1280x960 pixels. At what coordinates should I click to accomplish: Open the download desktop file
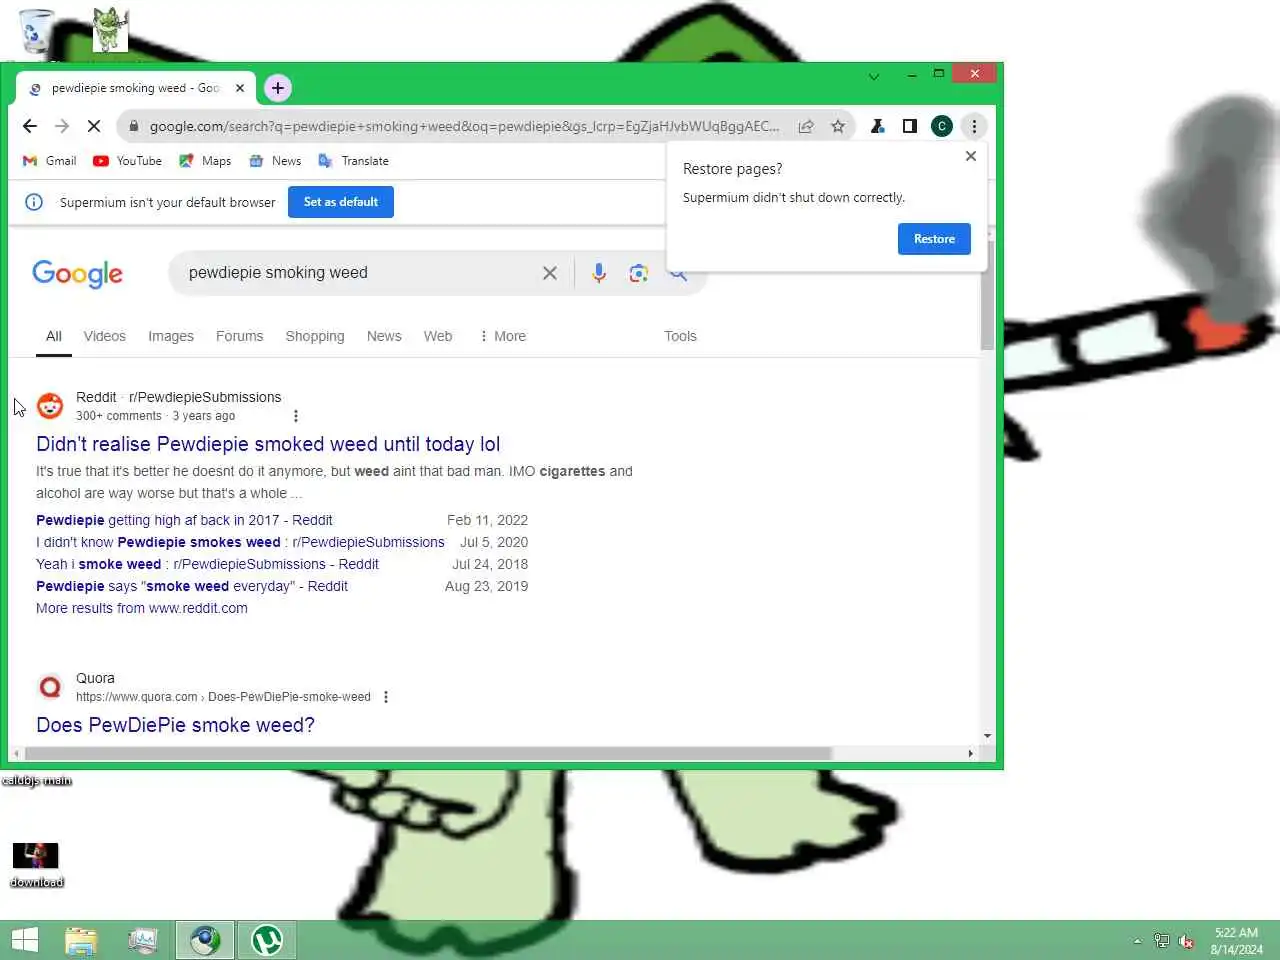tap(36, 864)
